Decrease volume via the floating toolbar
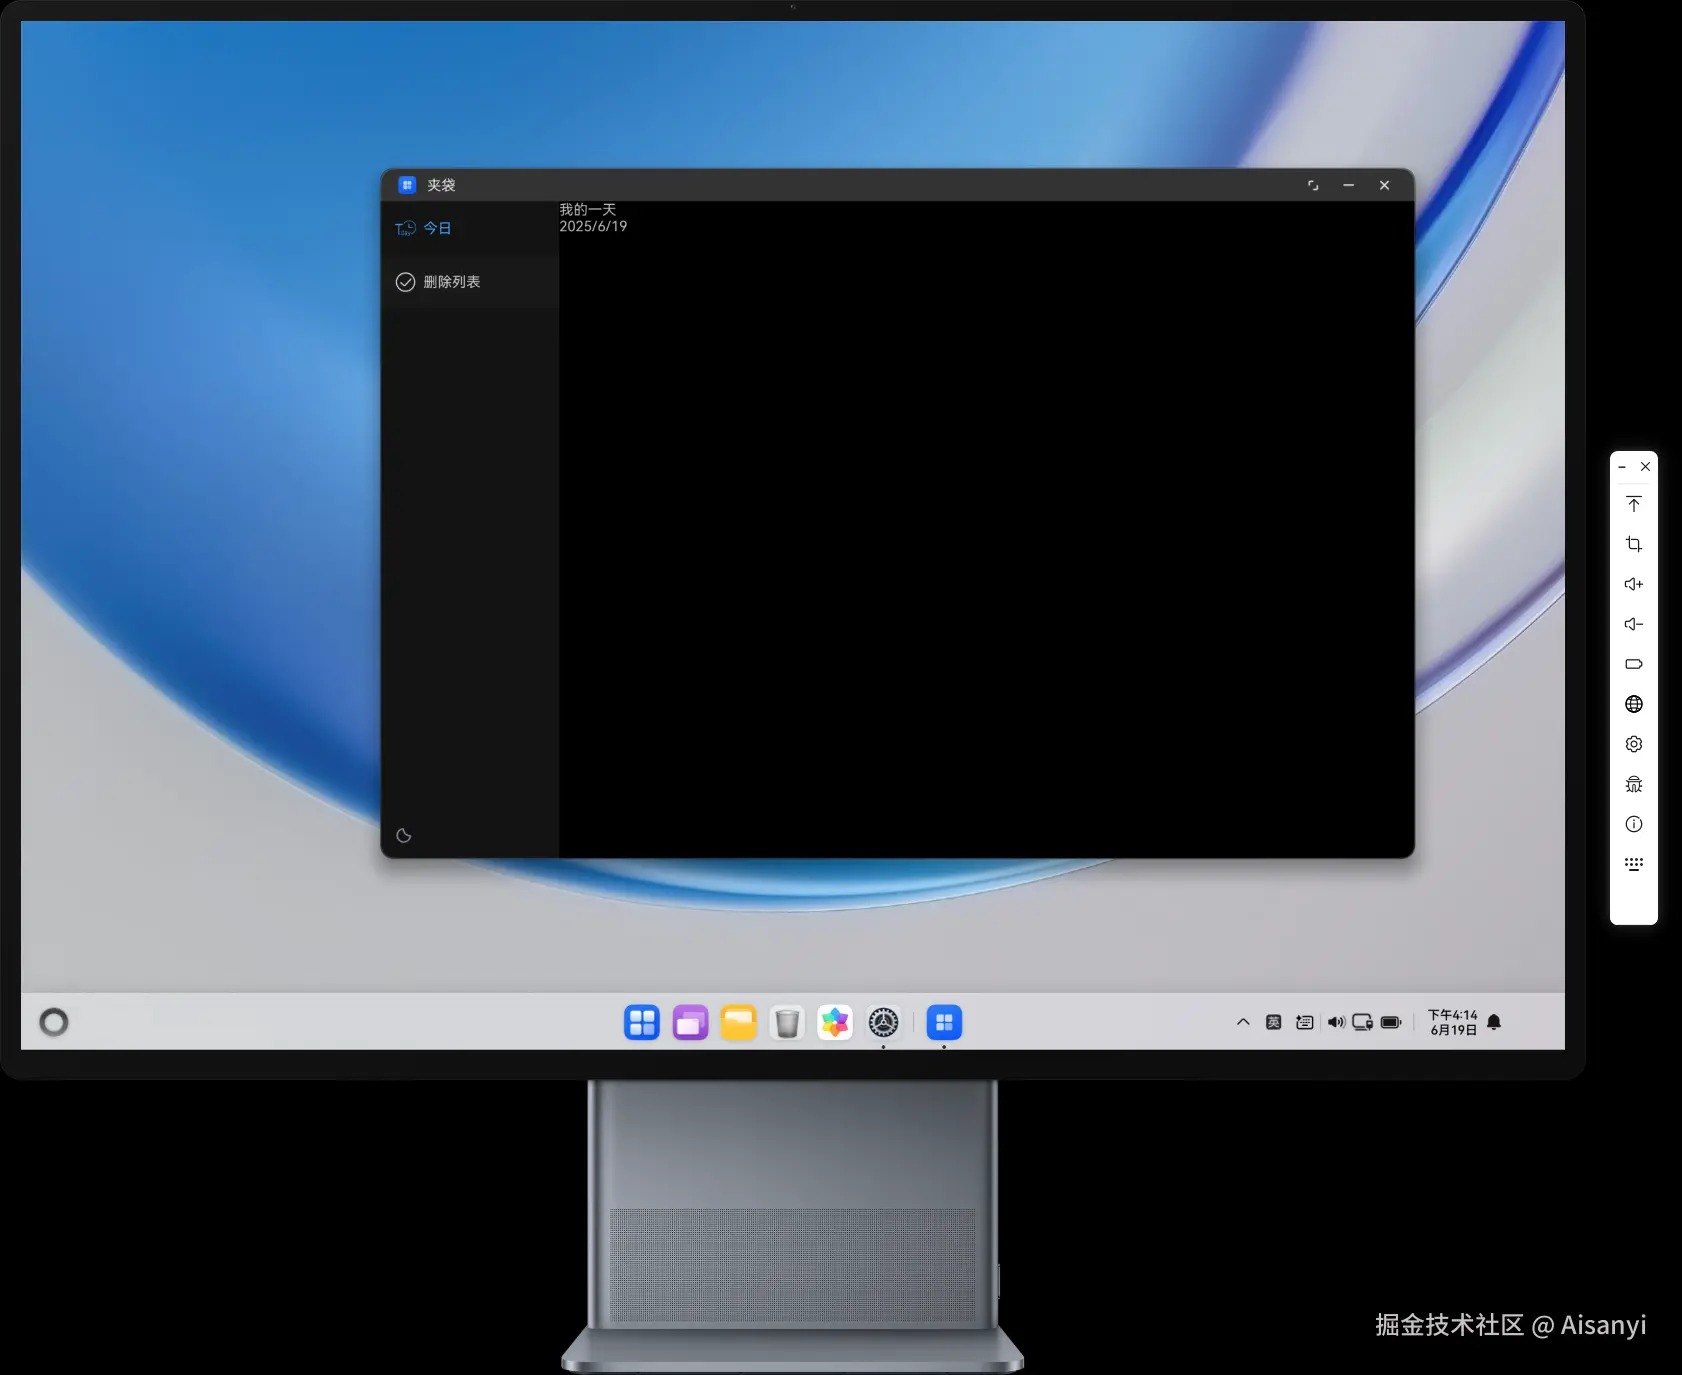 1635,623
